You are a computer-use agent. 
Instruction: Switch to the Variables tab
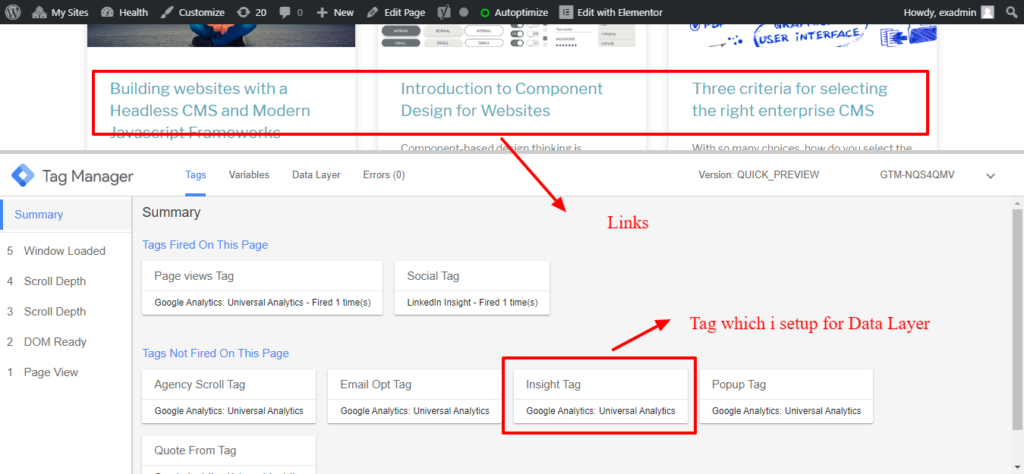click(x=249, y=175)
